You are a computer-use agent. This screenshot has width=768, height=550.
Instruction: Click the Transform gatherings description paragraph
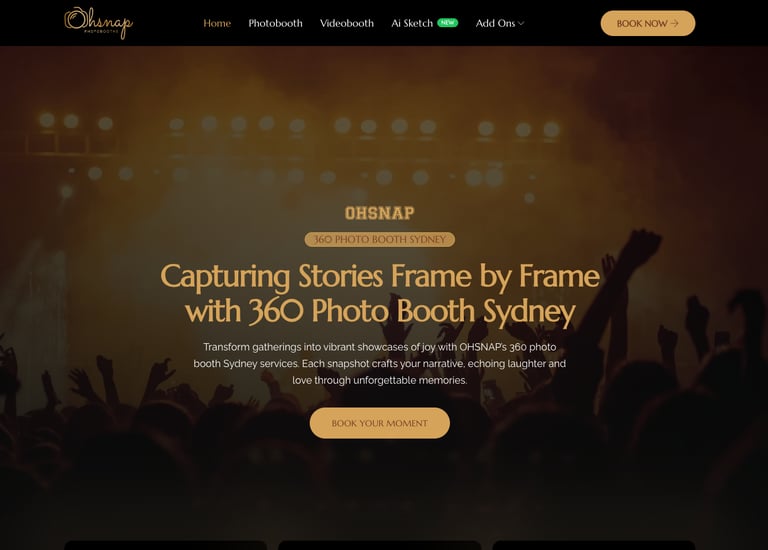tap(380, 363)
